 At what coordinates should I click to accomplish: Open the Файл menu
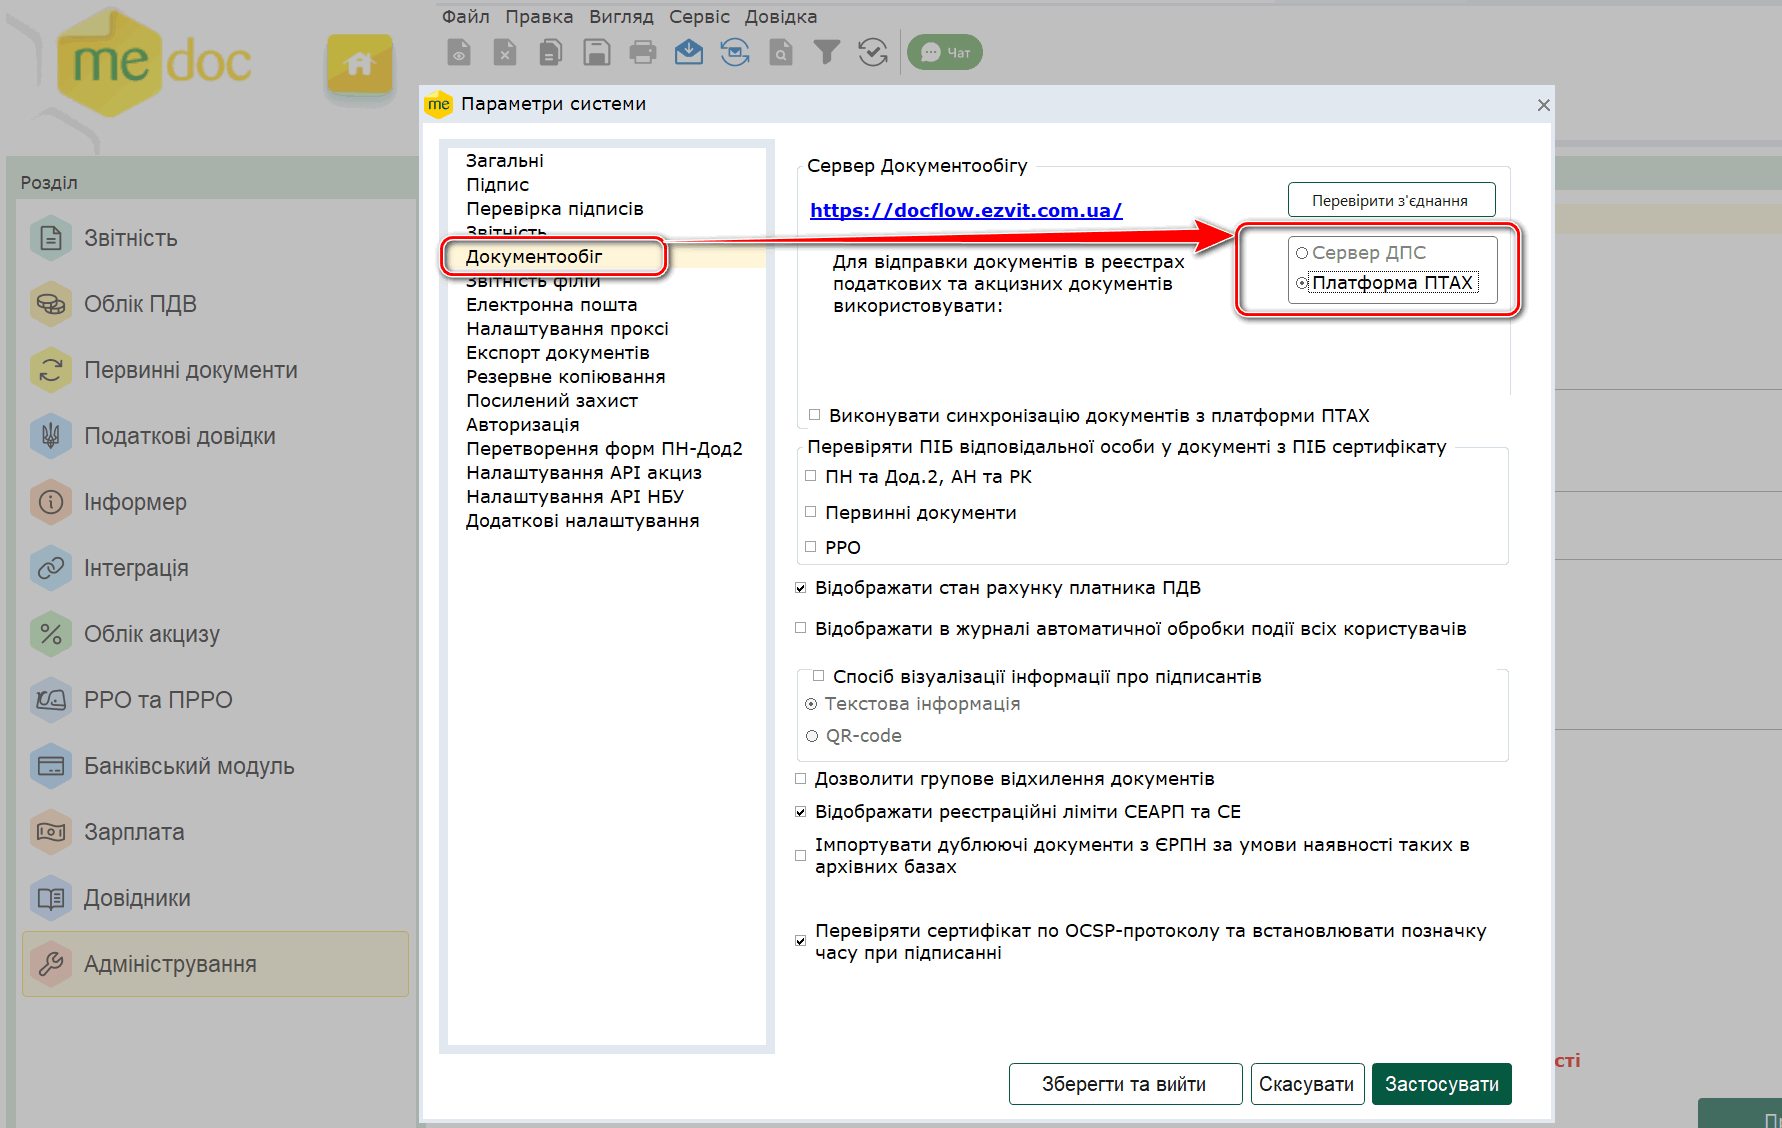tap(465, 17)
